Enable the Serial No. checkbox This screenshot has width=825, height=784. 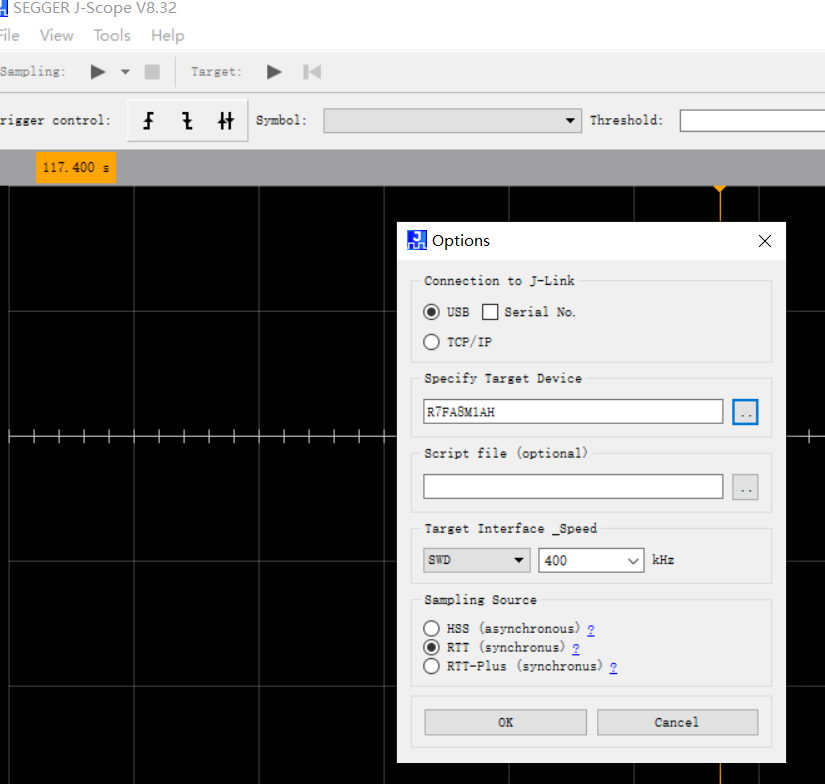point(489,312)
